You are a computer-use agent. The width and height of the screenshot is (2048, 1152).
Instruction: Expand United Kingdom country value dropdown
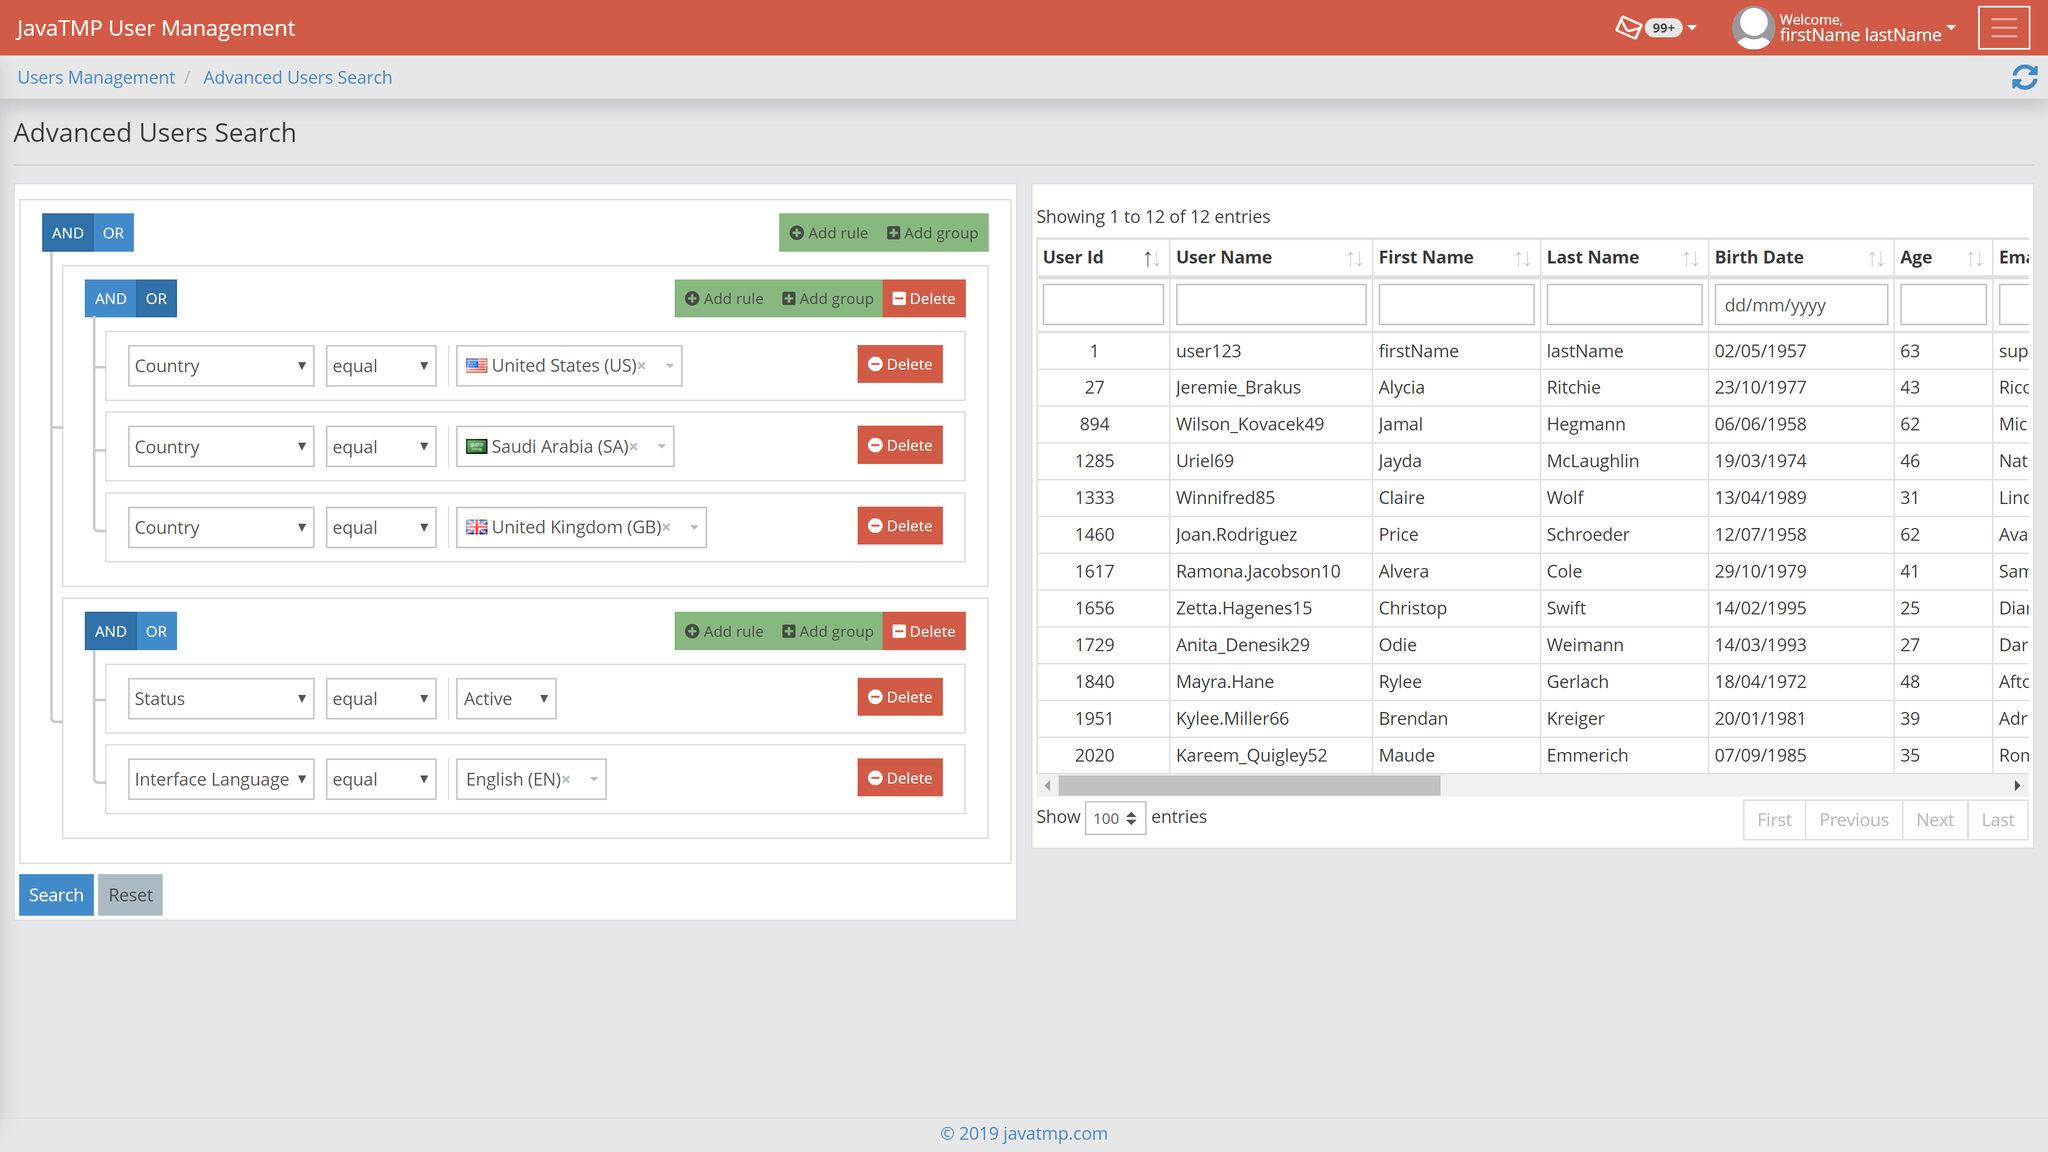pos(694,527)
